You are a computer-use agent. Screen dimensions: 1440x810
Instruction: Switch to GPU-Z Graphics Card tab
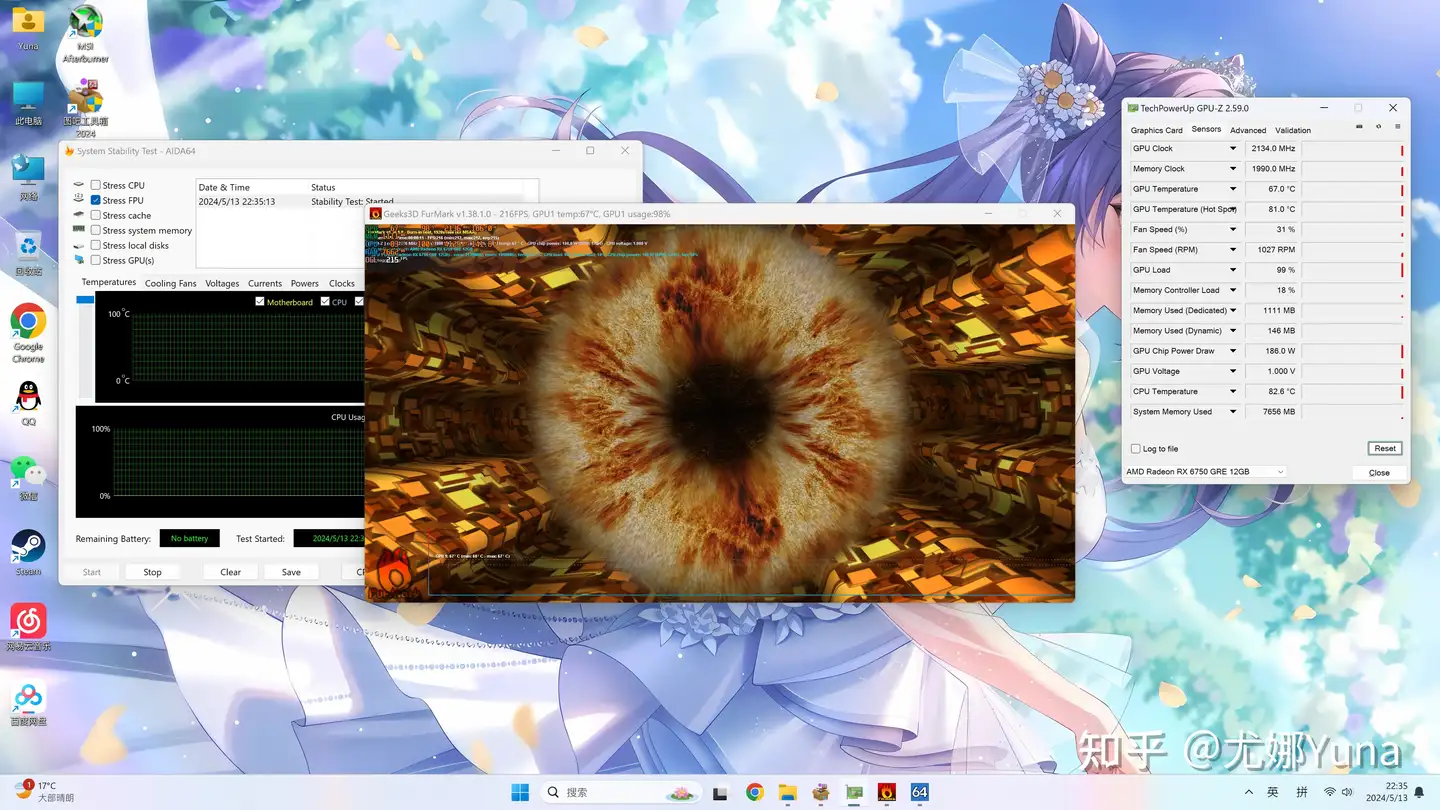(1156, 130)
